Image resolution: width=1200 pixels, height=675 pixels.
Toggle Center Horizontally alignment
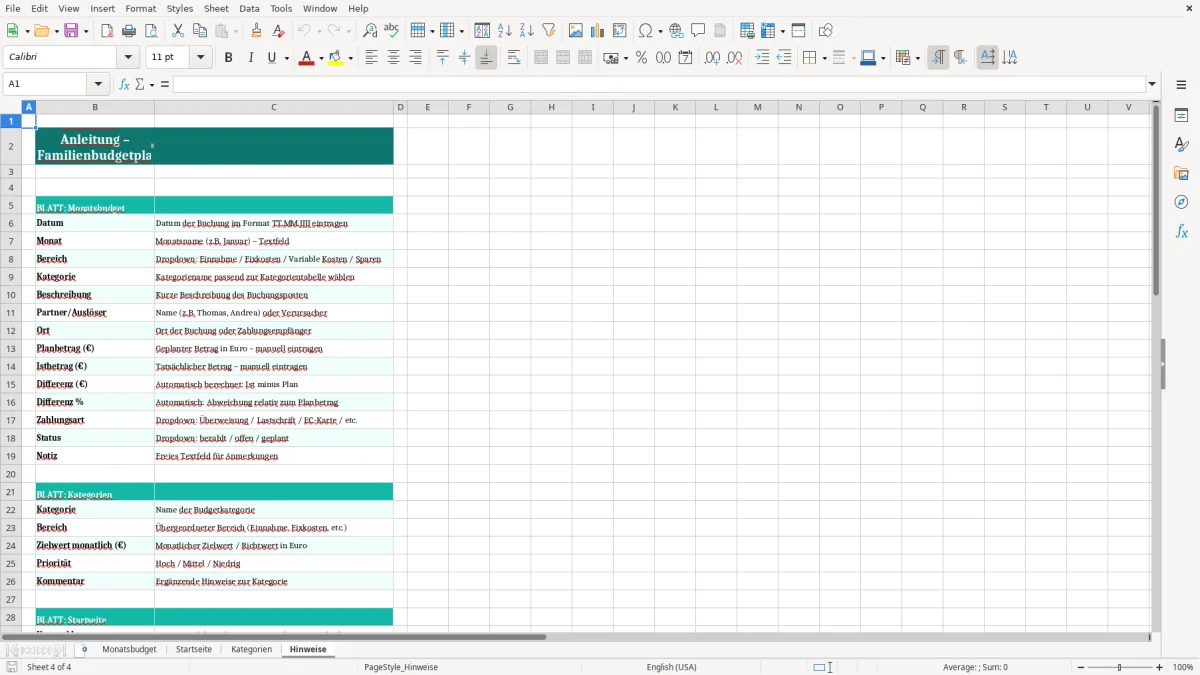click(393, 58)
